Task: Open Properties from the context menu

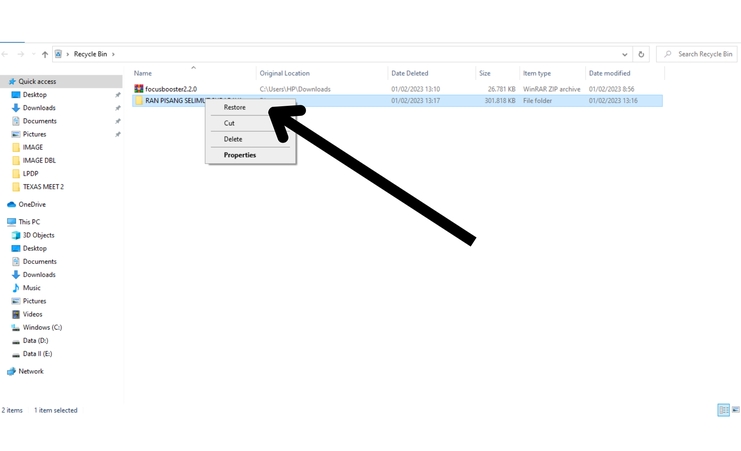Action: pyautogui.click(x=240, y=155)
